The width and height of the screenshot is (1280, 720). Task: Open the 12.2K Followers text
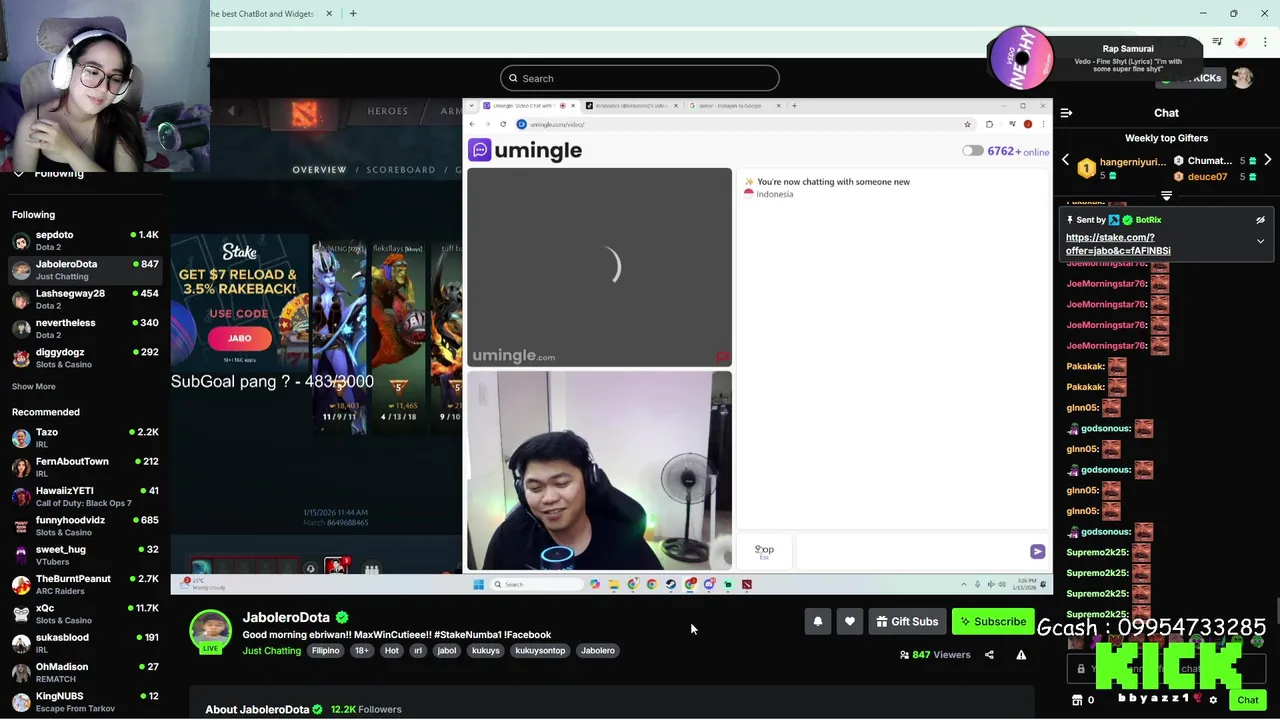tap(366, 709)
